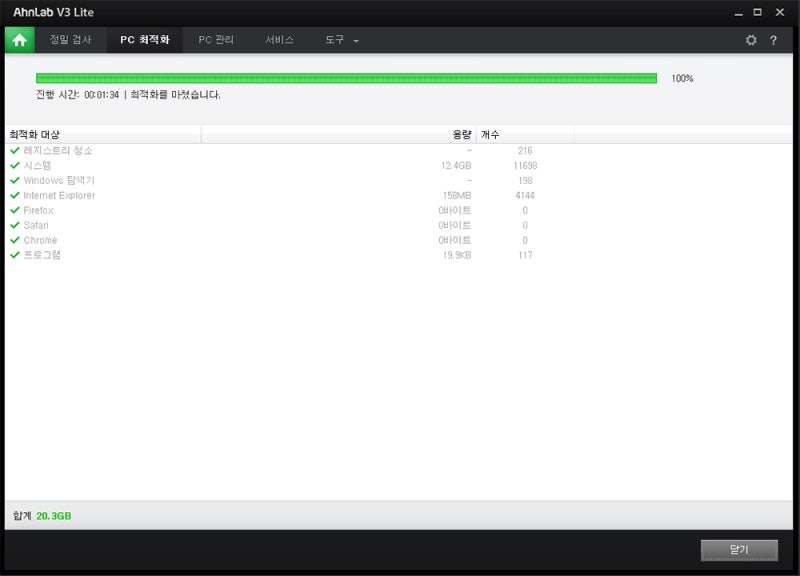
Task: Click the AhnLab V3 Lite window title
Action: tap(54, 12)
